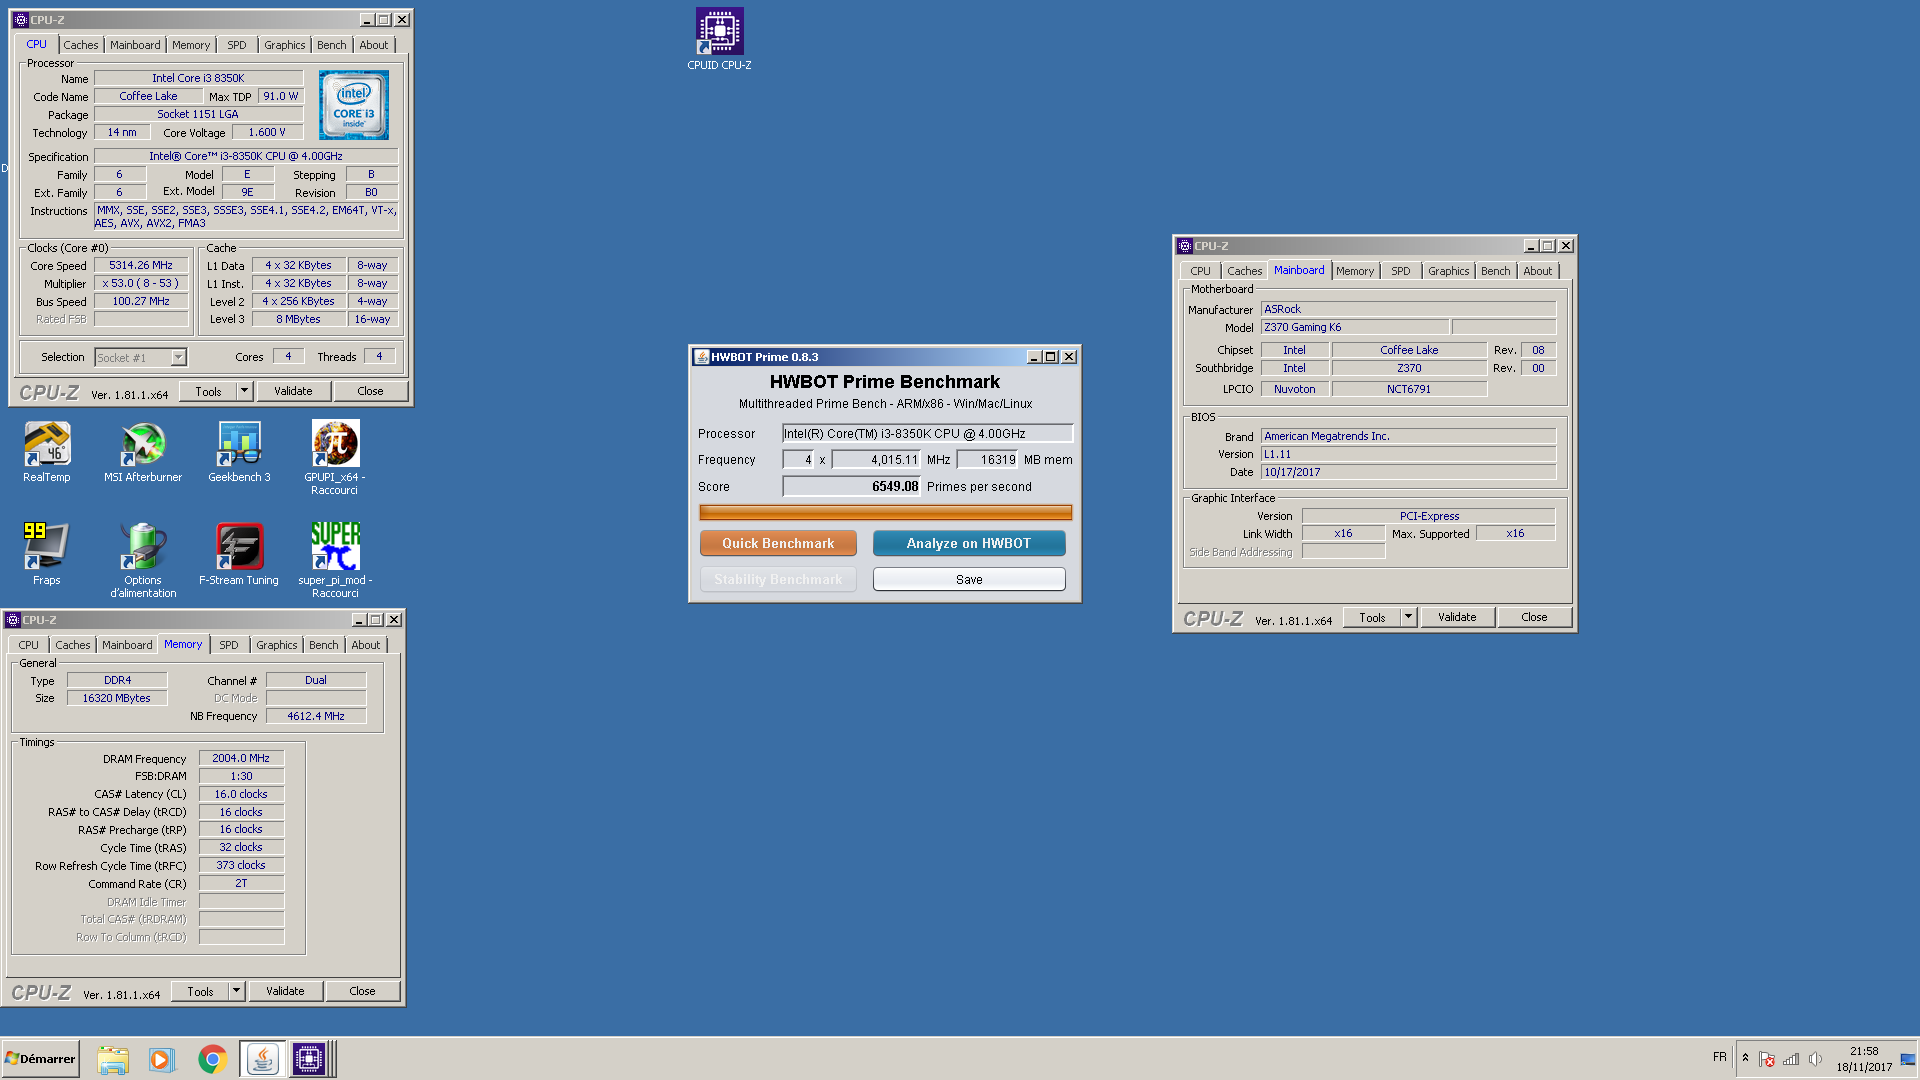The width and height of the screenshot is (1920, 1080).
Task: Launch the RealTemp desktop icon
Action: (x=47, y=452)
